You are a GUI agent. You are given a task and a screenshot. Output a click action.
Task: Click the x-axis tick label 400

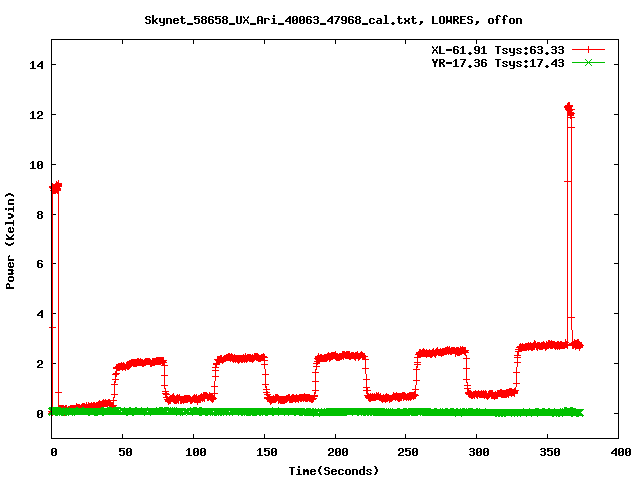point(620,452)
